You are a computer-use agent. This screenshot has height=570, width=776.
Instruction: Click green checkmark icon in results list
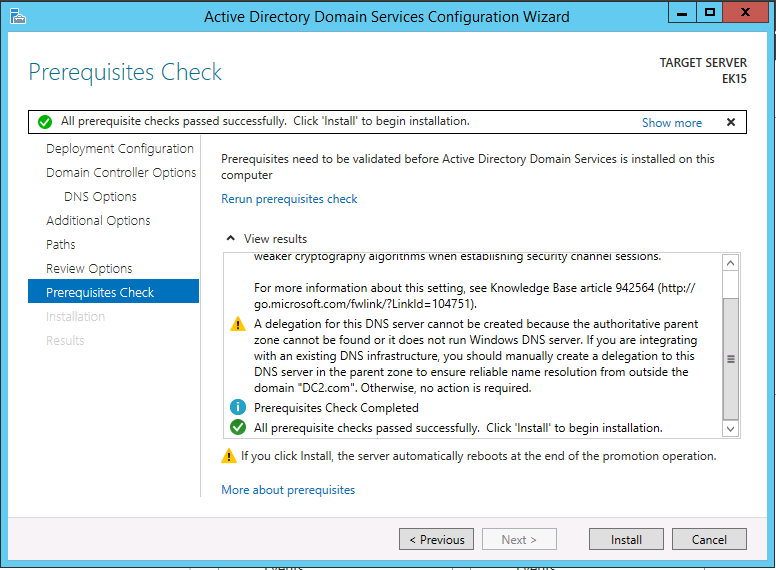237,427
